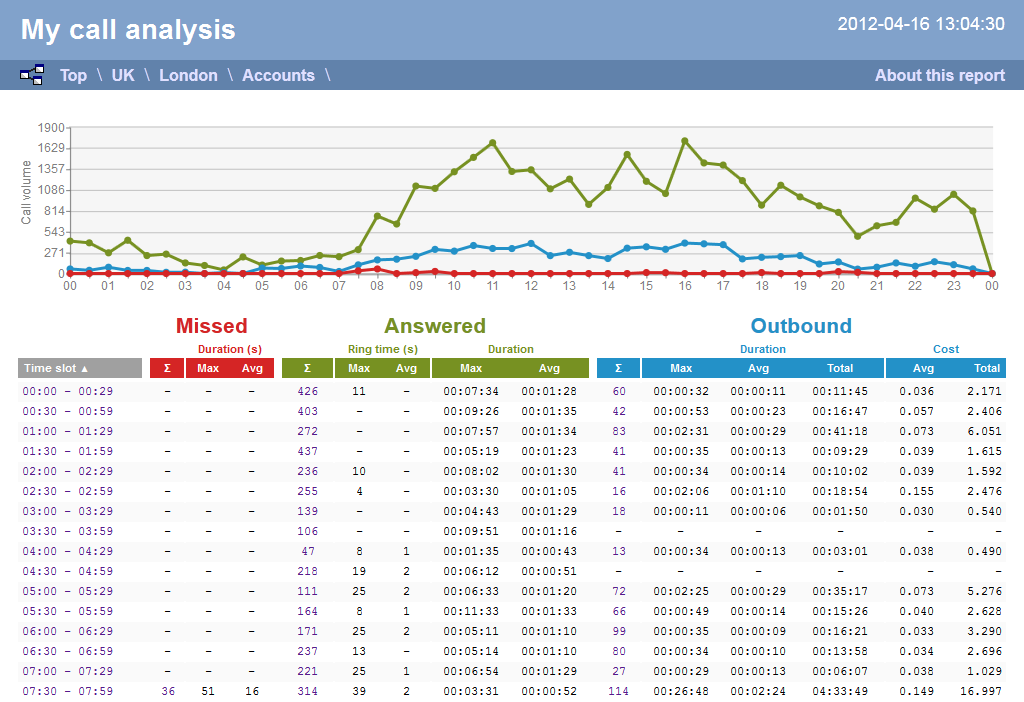Viewport: 1024px width, 702px height.
Task: Sort Answered by "Avg" duration column
Action: 549,368
